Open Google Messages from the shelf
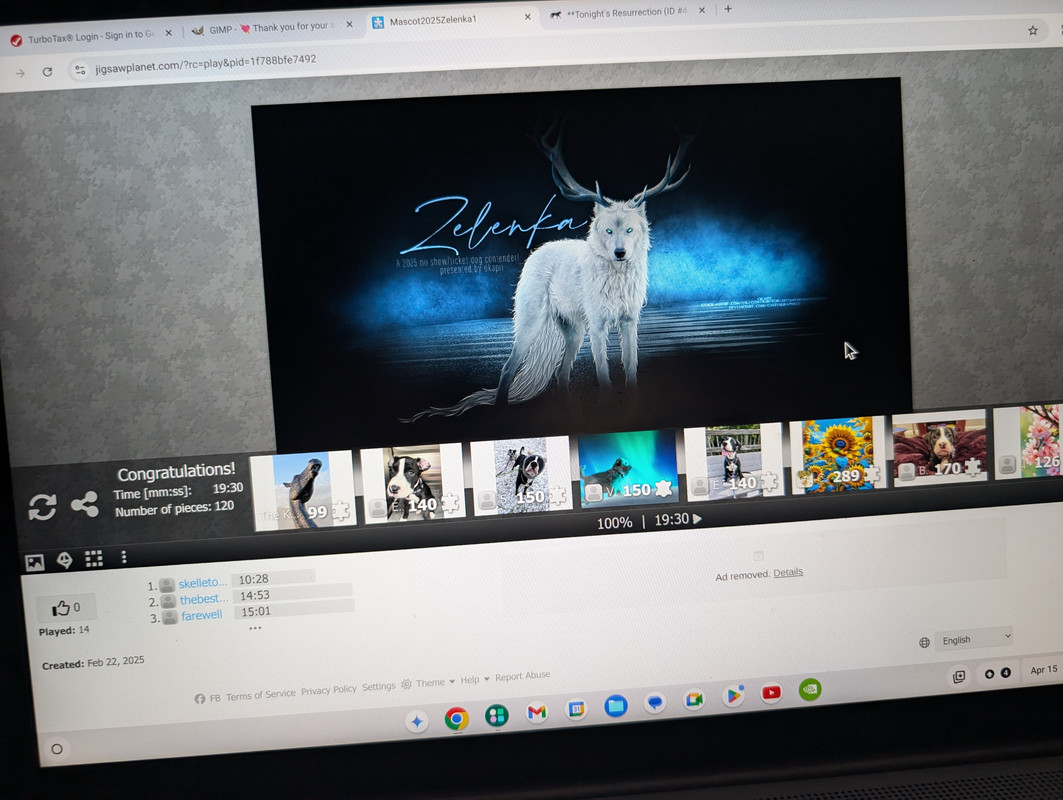Image resolution: width=1063 pixels, height=800 pixels. [655, 702]
